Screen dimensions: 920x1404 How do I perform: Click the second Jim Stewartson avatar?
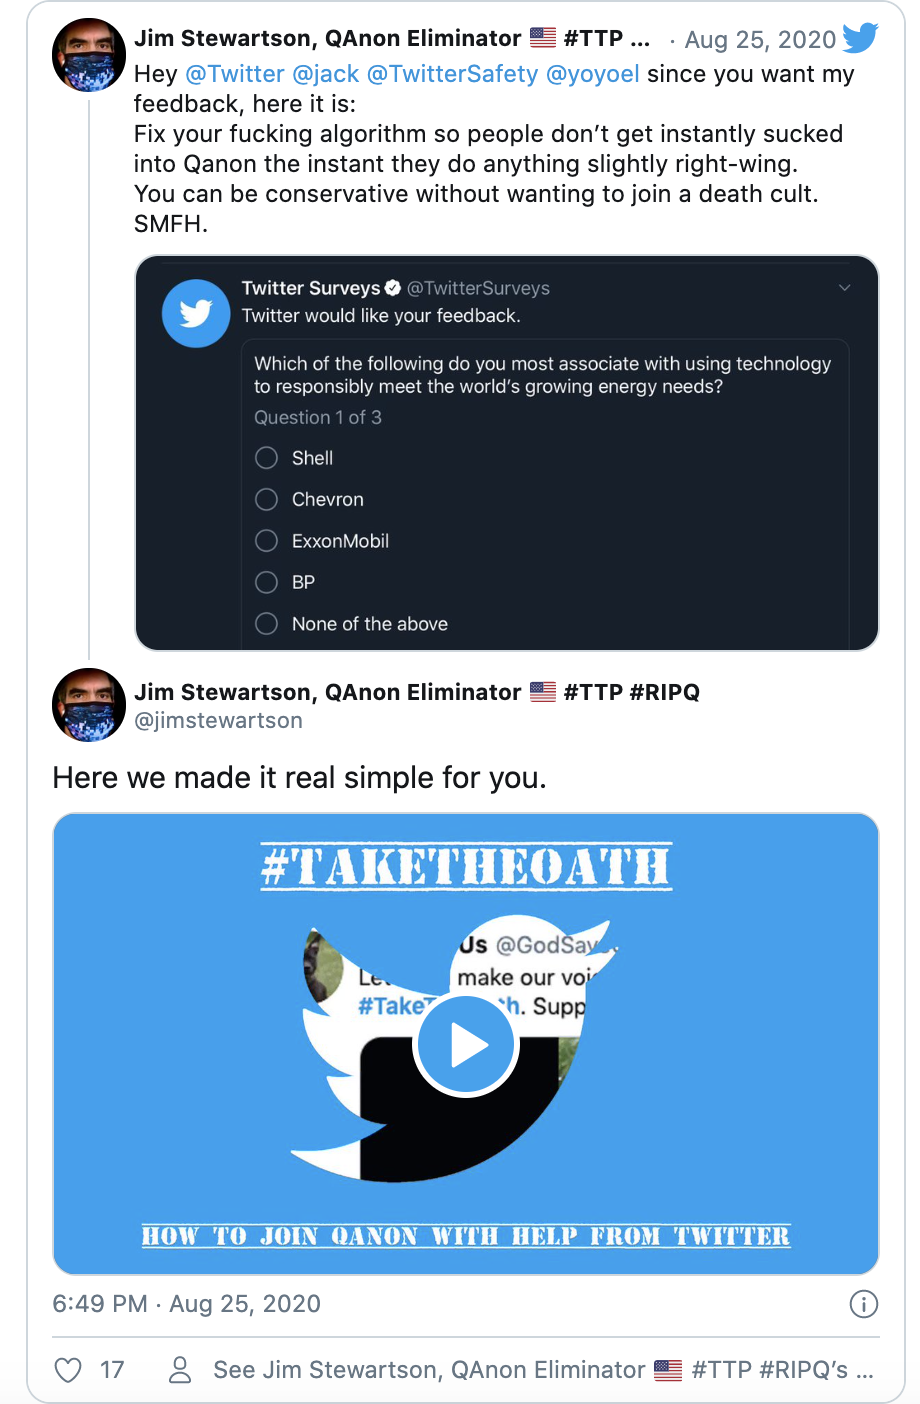pyautogui.click(x=89, y=705)
